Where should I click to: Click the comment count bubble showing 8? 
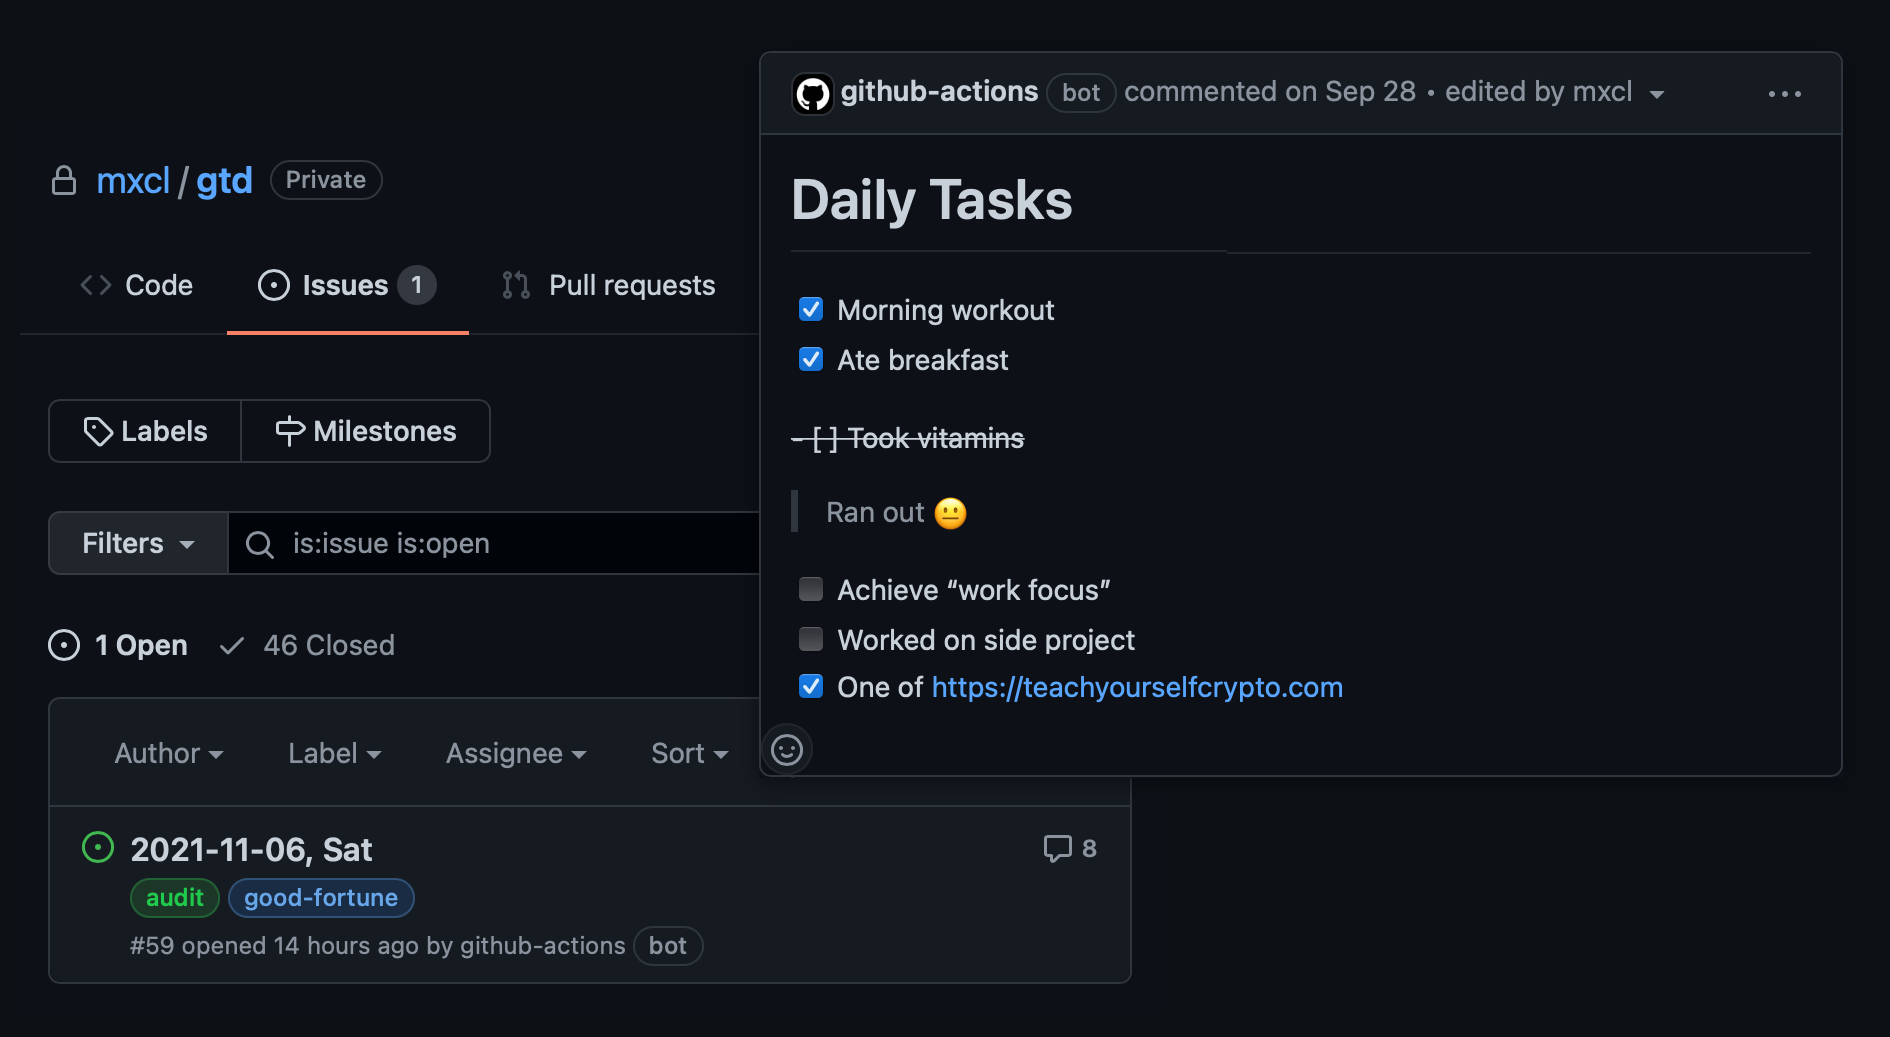coord(1070,847)
